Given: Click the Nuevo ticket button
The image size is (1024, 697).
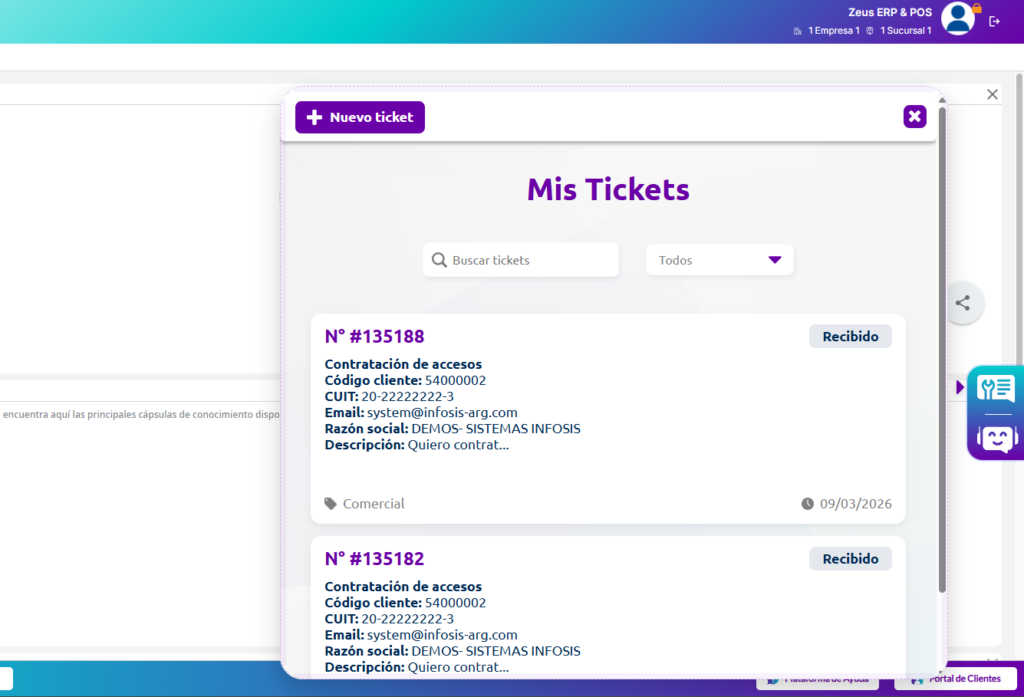Looking at the screenshot, I should tap(360, 117).
